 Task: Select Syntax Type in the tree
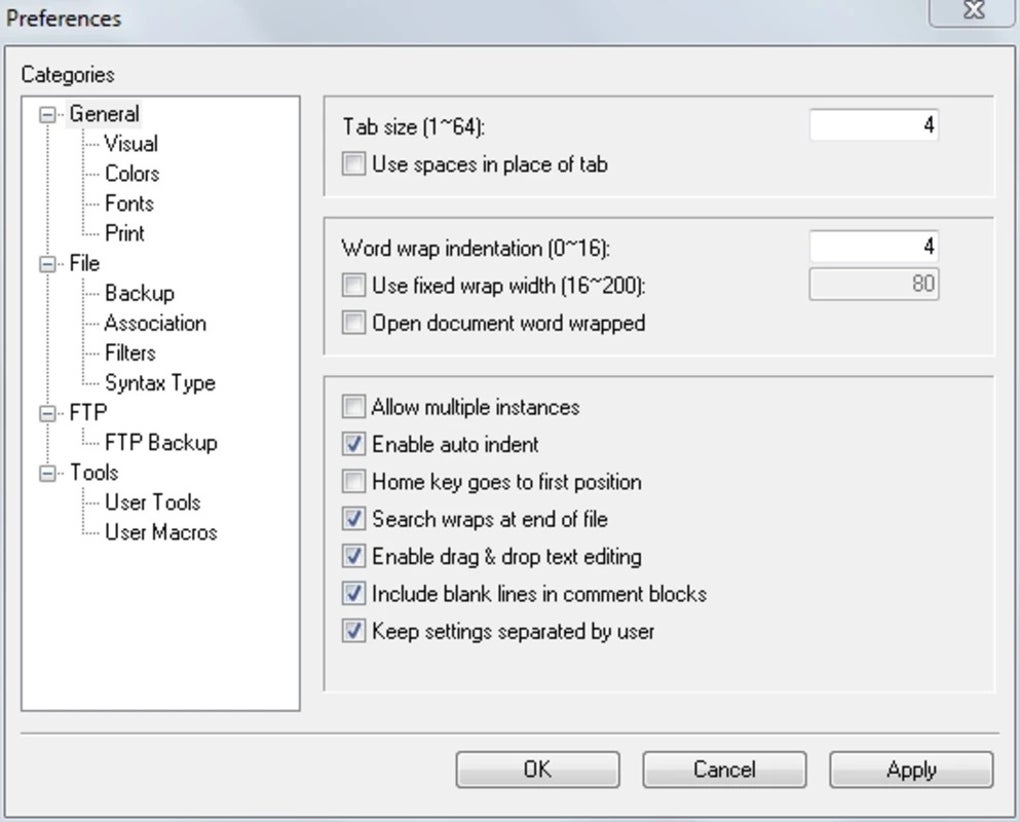[x=159, y=383]
